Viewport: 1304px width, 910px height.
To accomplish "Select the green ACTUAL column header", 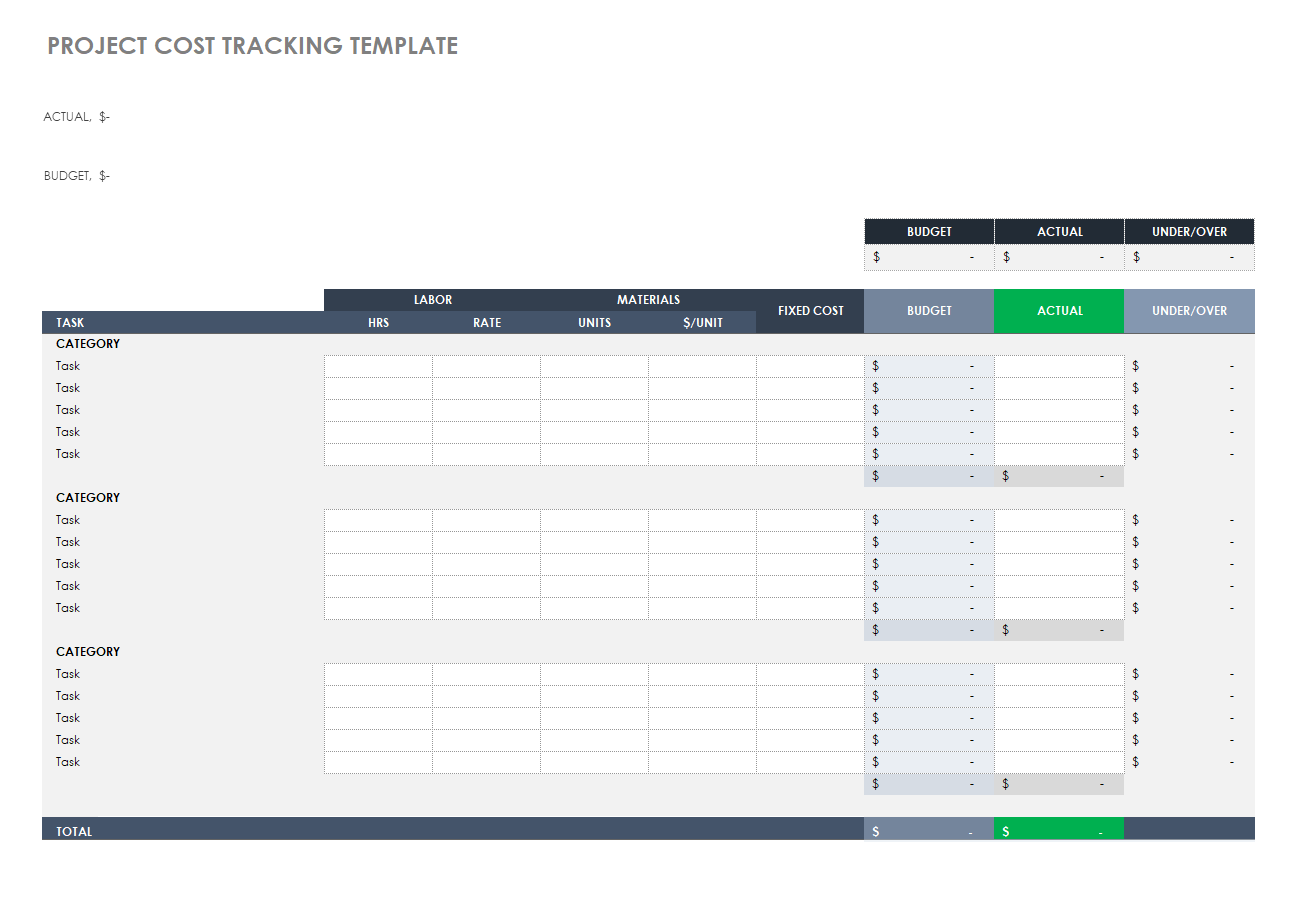I will pos(1059,311).
